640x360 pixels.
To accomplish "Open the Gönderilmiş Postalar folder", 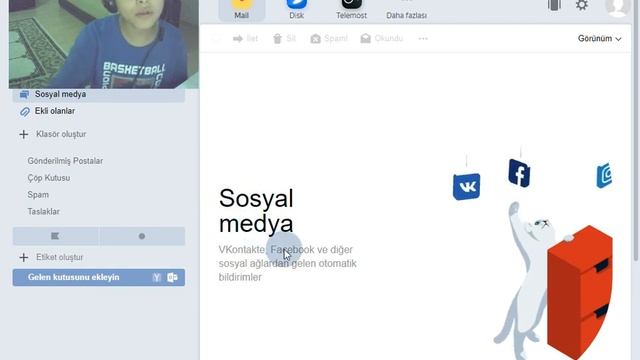I will point(65,161).
